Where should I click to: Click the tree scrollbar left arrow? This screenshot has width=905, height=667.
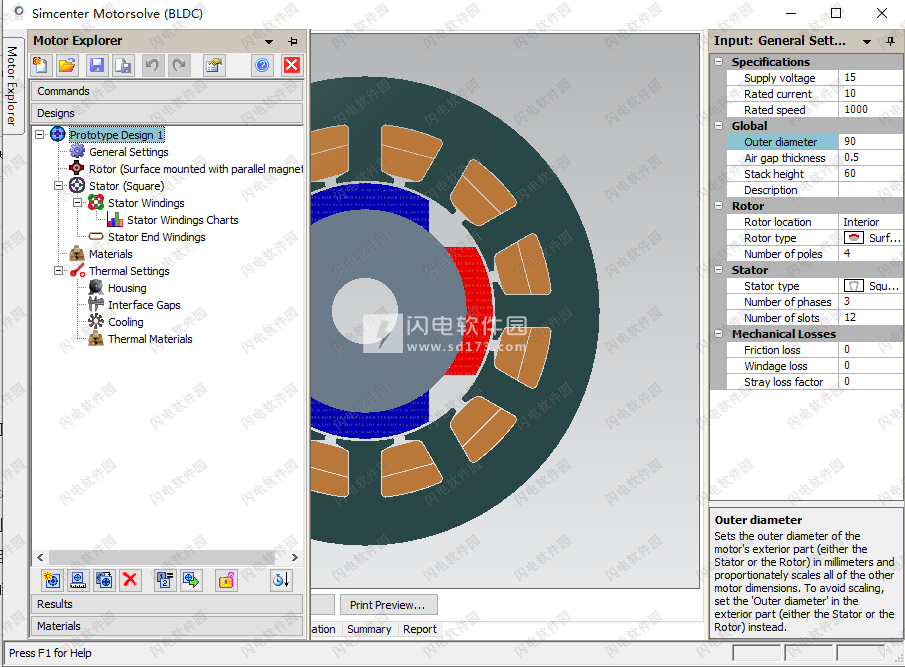tap(40, 557)
